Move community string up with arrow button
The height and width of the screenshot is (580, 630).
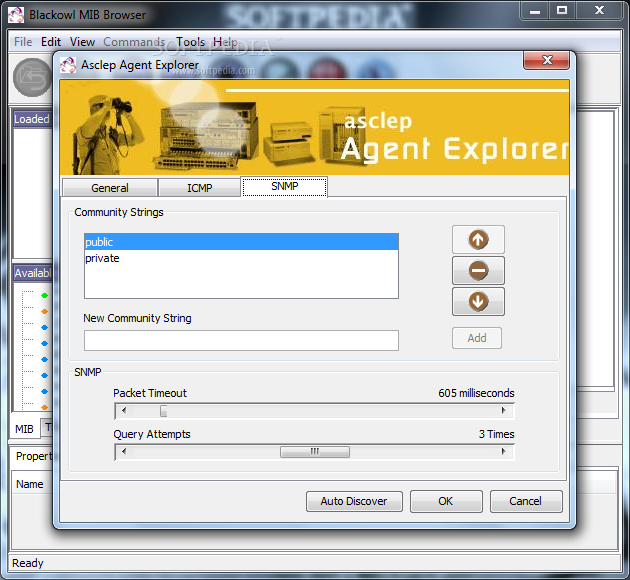(x=478, y=239)
